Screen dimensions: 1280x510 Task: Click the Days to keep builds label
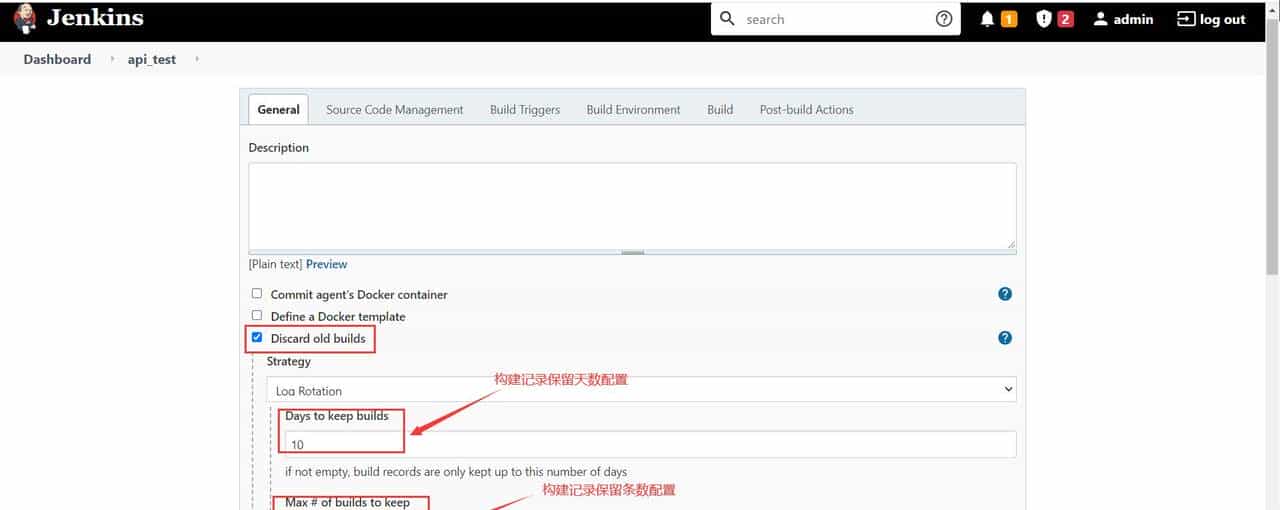[x=337, y=416]
